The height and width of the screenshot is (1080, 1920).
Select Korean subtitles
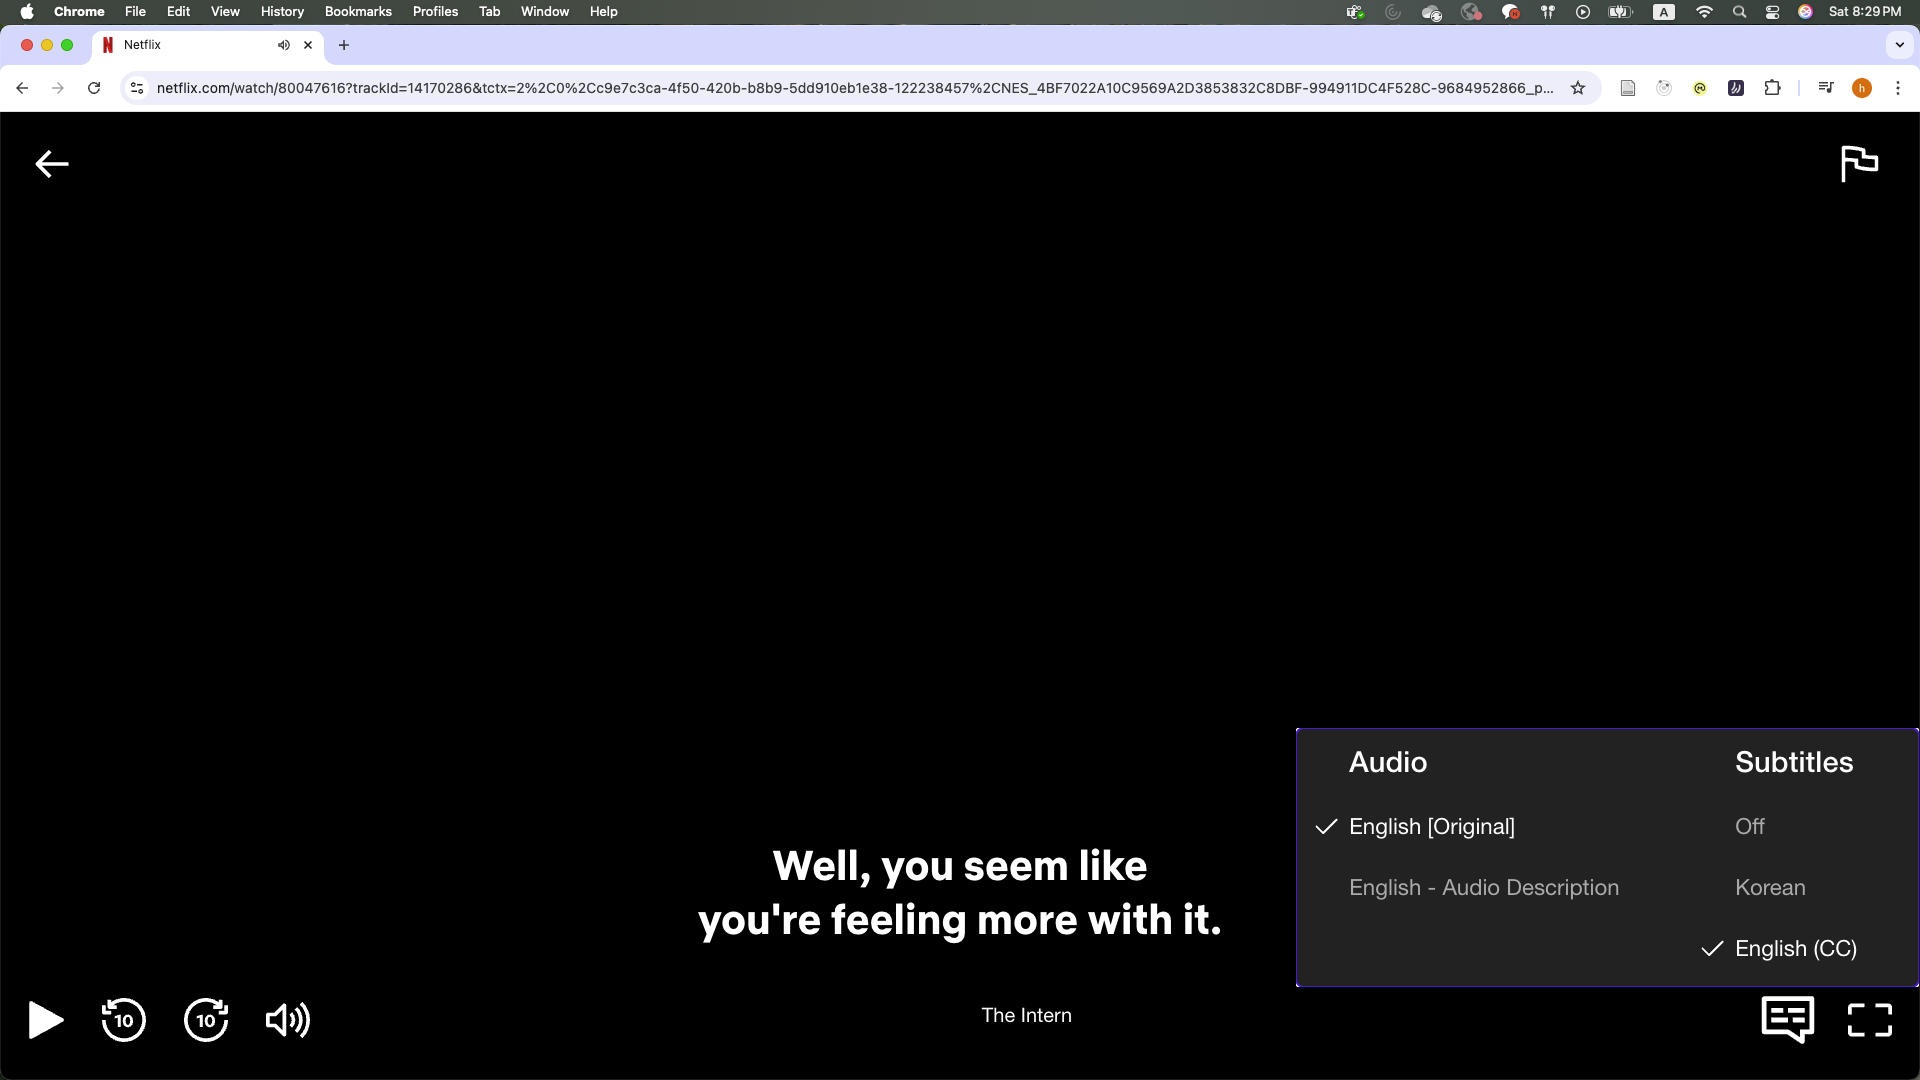coord(1770,888)
